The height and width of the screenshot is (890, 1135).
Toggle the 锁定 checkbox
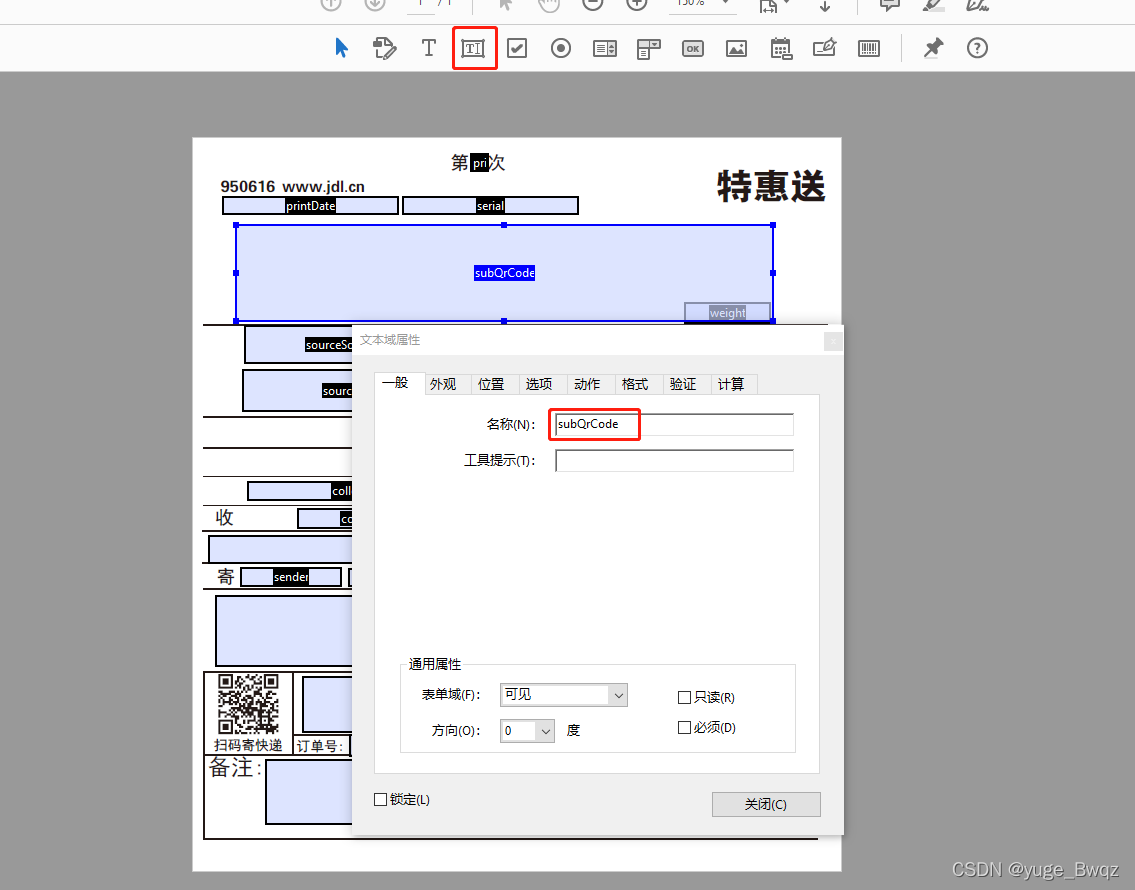click(x=380, y=800)
